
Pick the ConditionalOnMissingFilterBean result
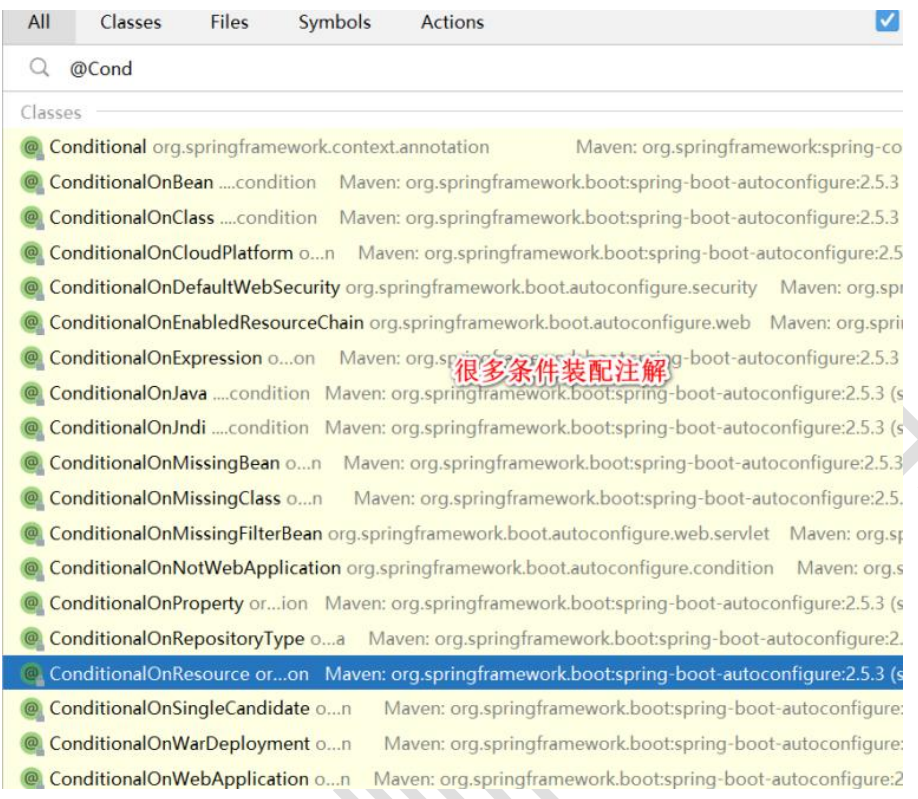(x=453, y=533)
